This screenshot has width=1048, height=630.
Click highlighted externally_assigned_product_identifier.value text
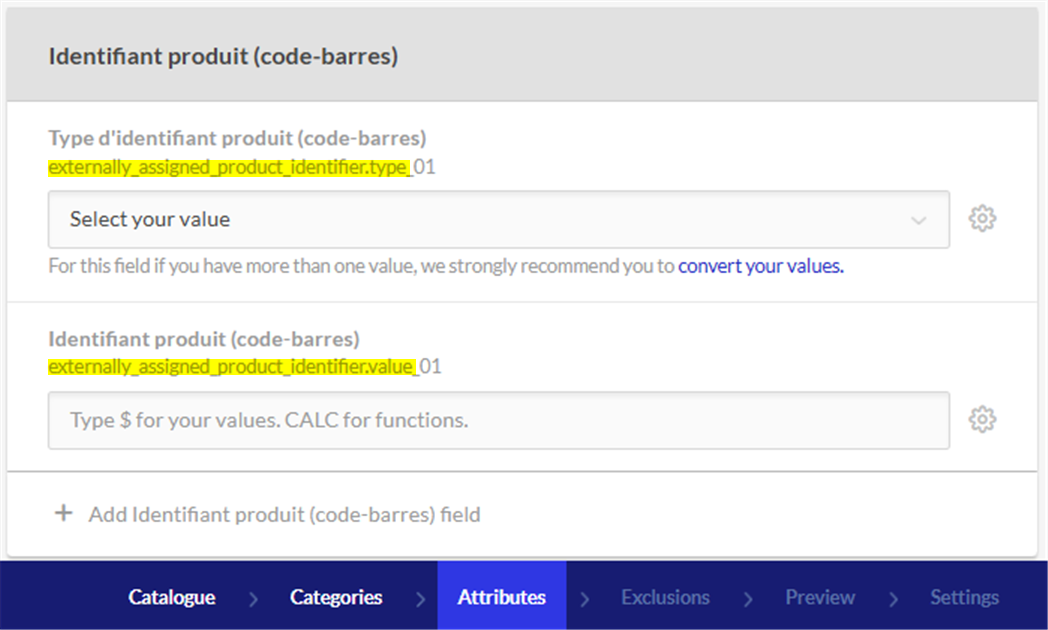pos(231,367)
